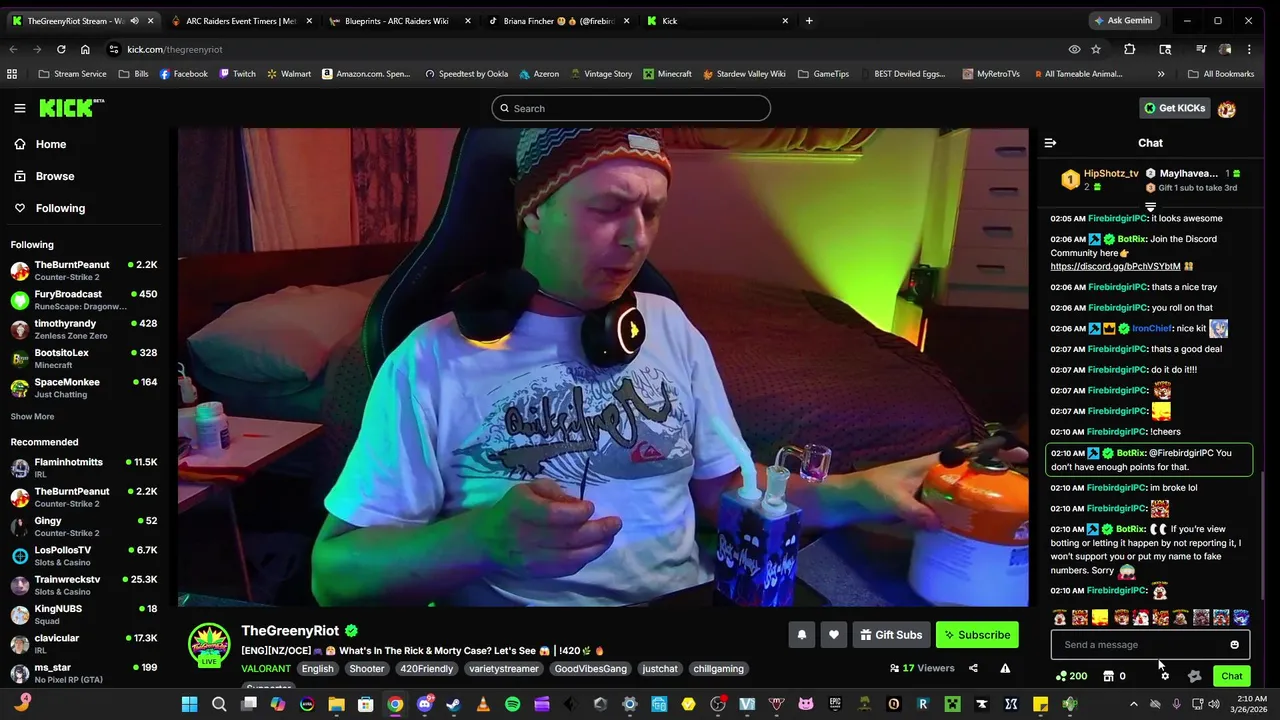Open timothyrandy channel
1280x720 pixels.
click(x=84, y=329)
